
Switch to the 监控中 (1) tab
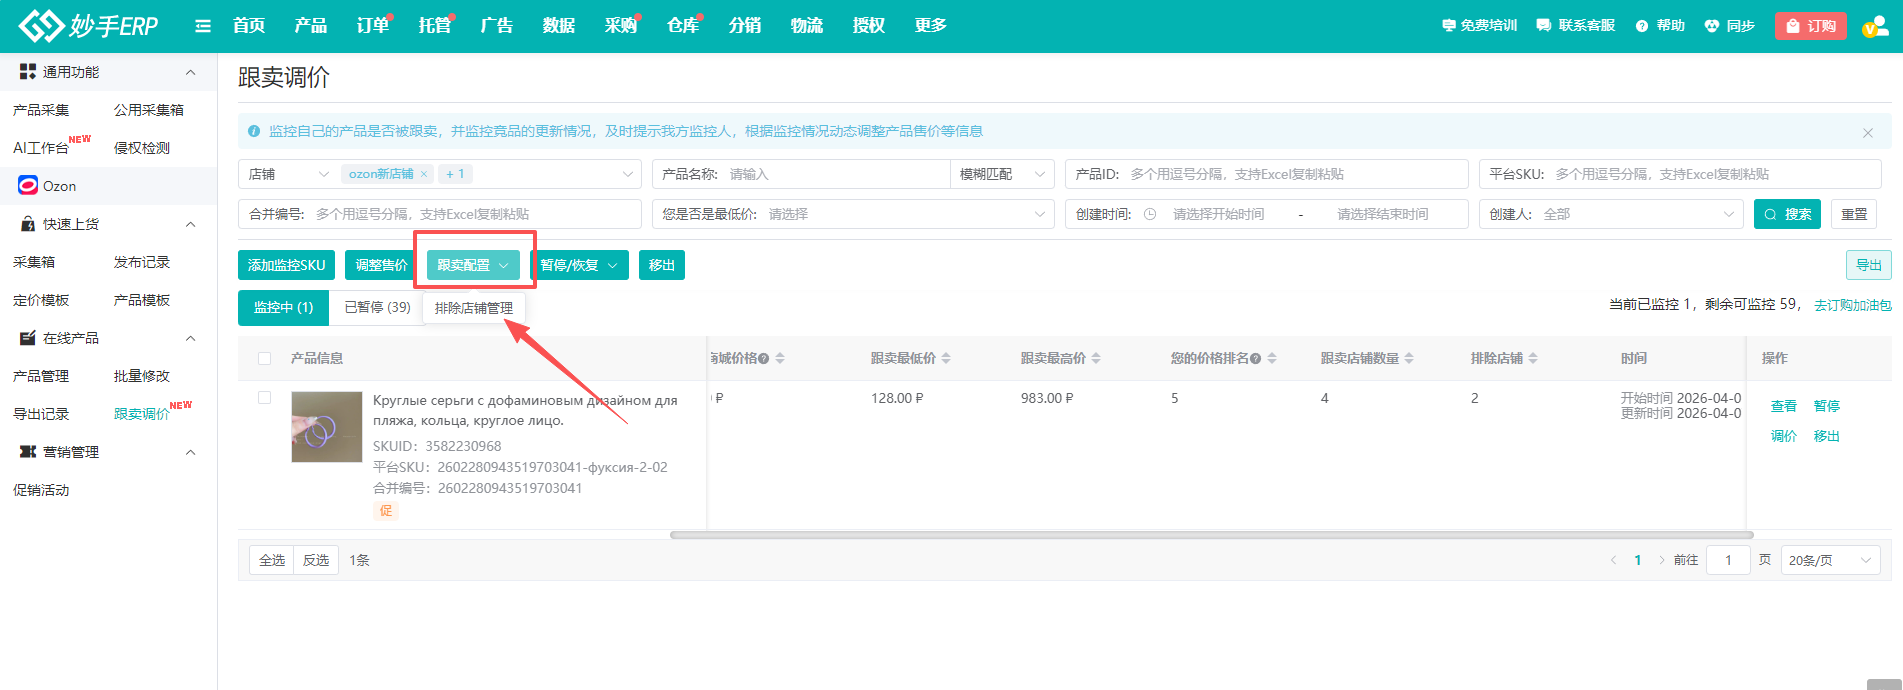click(x=284, y=308)
